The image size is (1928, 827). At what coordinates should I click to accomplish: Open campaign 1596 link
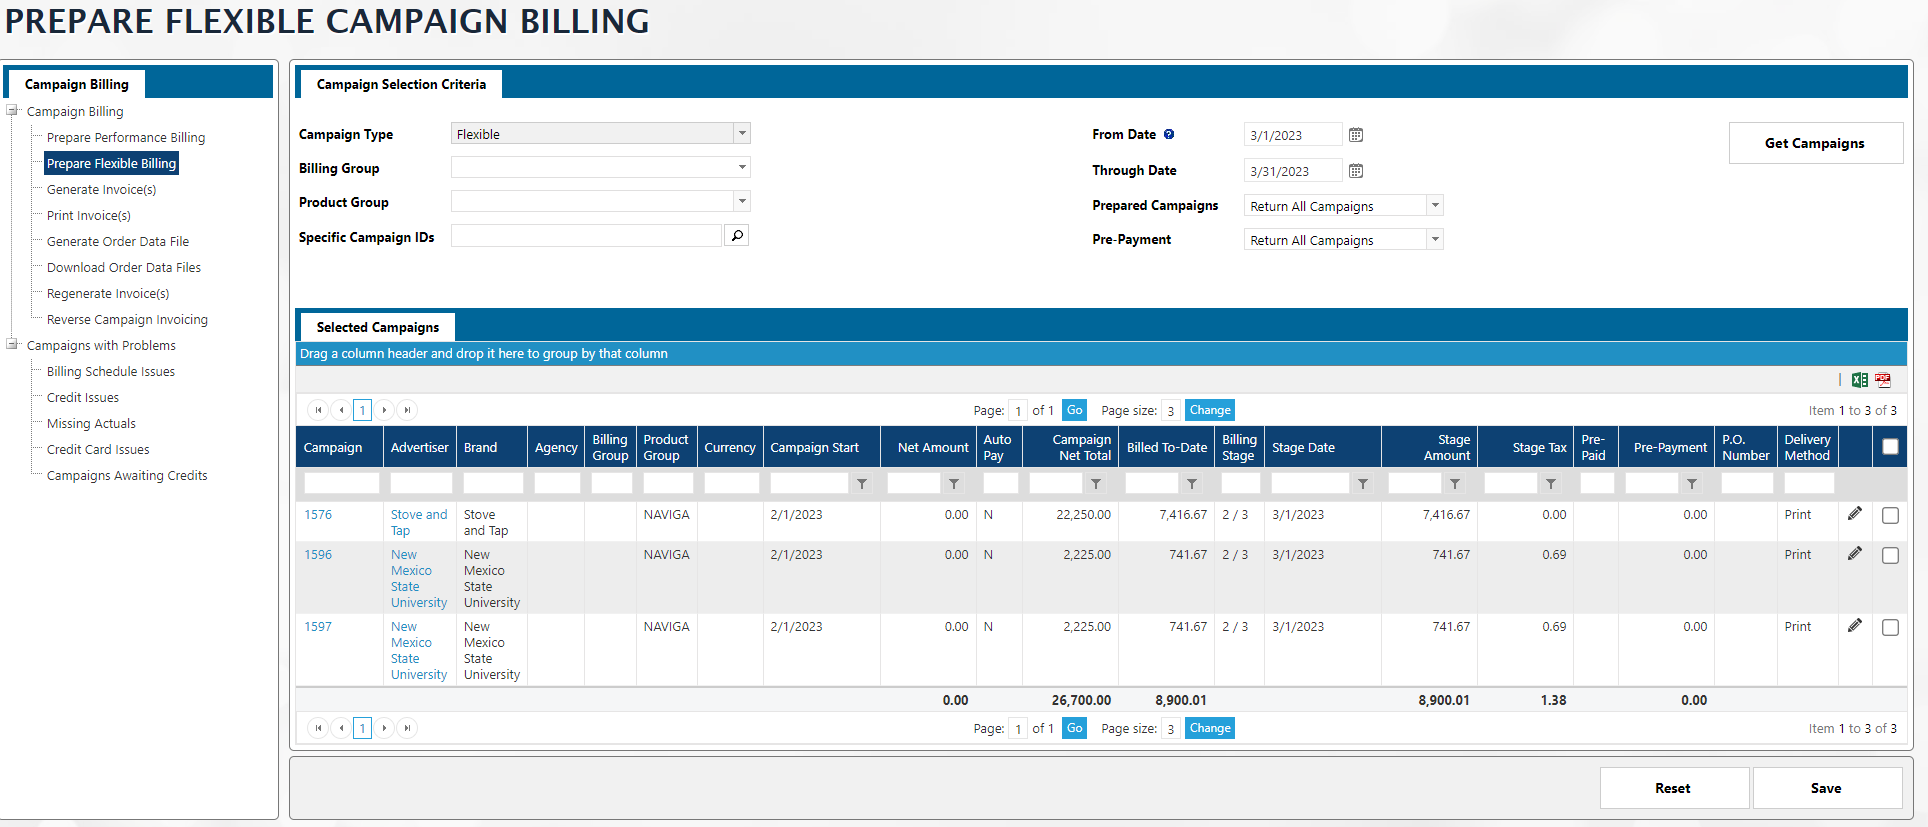pyautogui.click(x=318, y=555)
